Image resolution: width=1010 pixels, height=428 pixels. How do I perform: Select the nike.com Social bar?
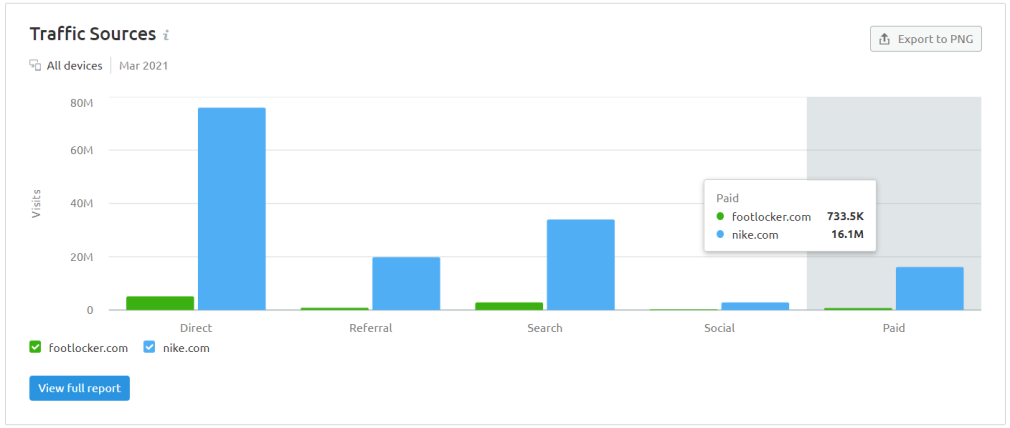[x=755, y=306]
